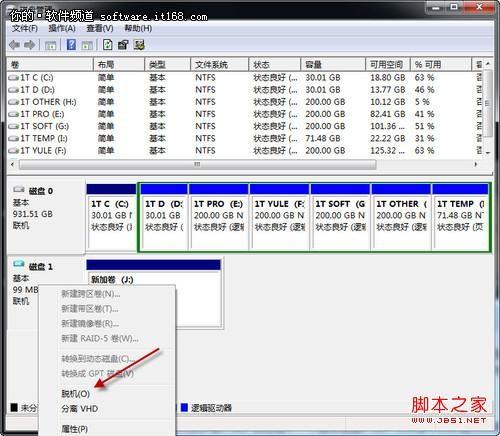Open the 查看(V) menu
Viewport: 500px width, 436px height.
pyautogui.click(x=100, y=29)
